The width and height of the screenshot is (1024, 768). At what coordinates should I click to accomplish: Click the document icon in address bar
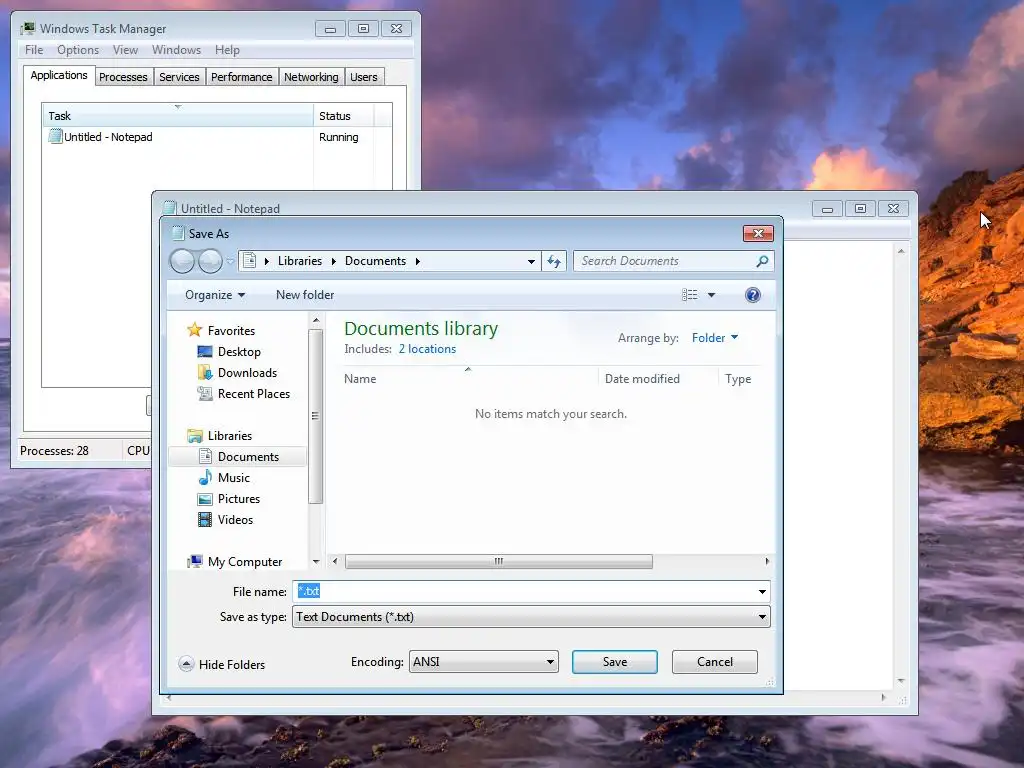(249, 261)
